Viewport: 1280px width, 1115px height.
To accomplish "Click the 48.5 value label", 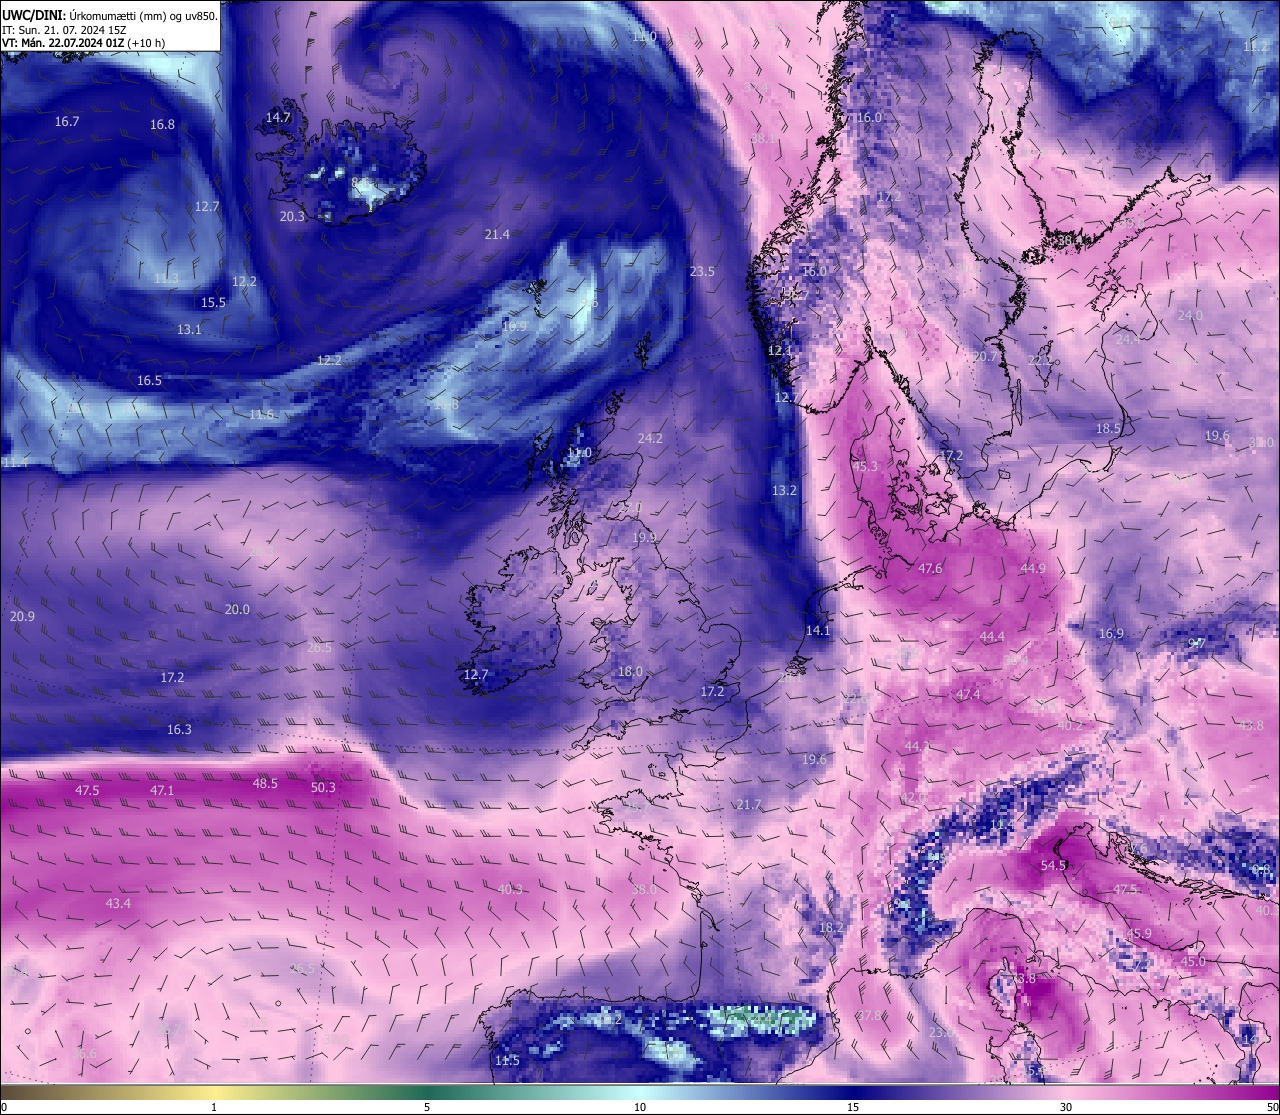I will 265,783.
